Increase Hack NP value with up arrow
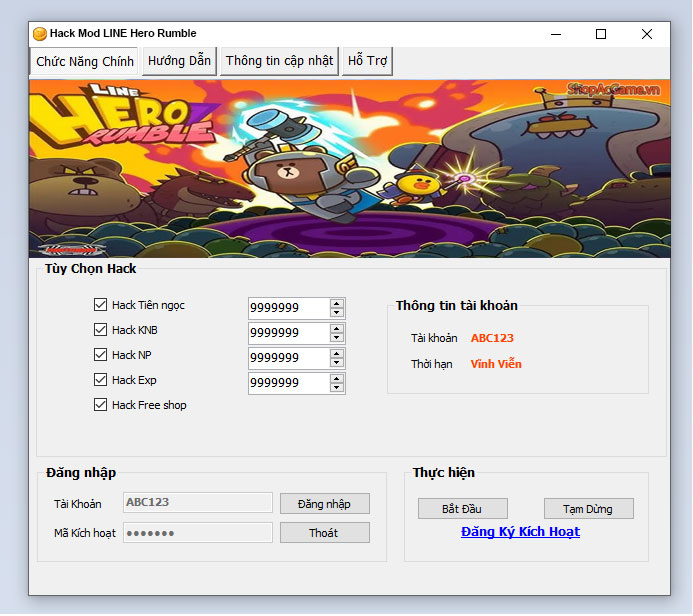This screenshot has width=693, height=616. coord(337,354)
